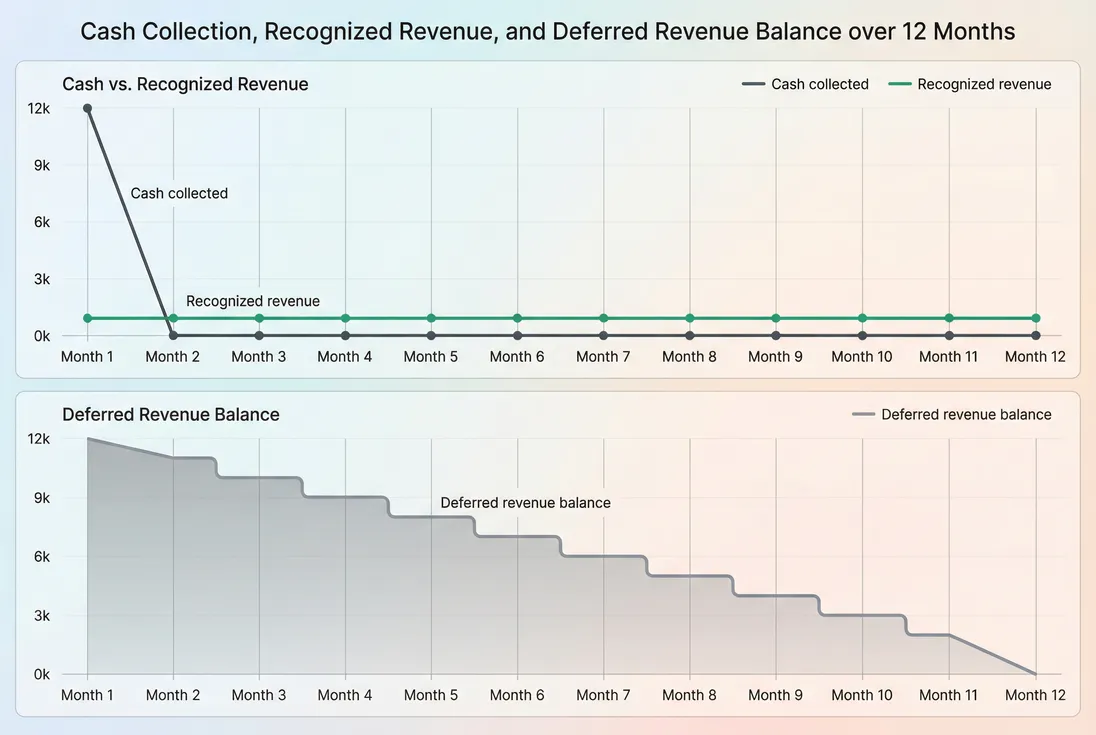
Task: Click the Recognized revenue marker at Month 3
Action: point(259,317)
